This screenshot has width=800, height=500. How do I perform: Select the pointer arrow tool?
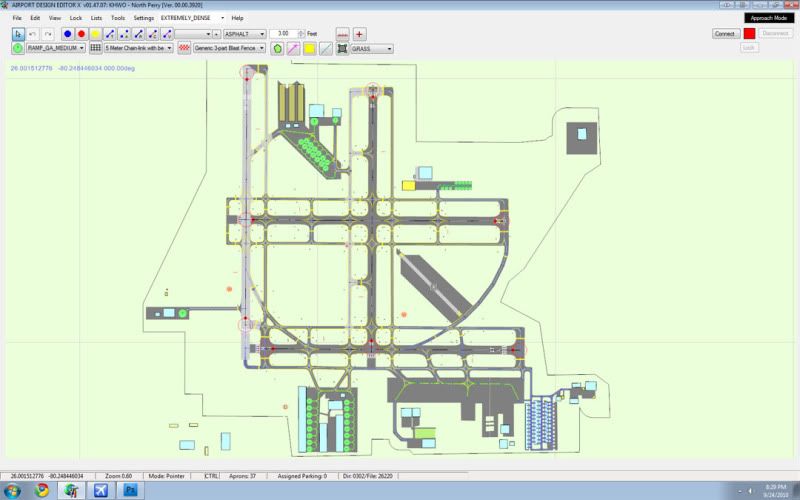18,34
